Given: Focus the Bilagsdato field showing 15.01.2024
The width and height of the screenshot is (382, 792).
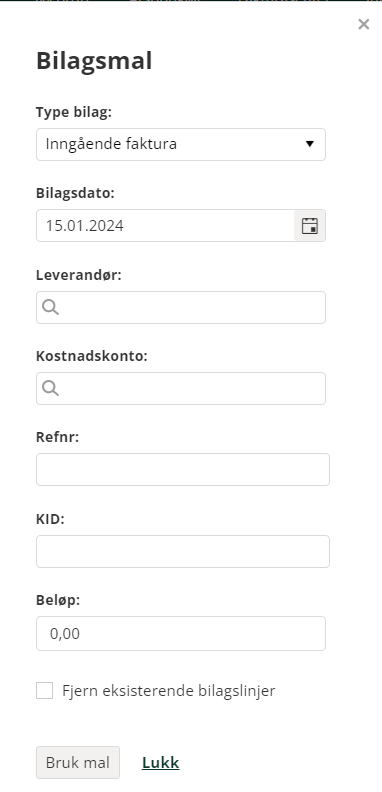Looking at the screenshot, I should pyautogui.click(x=165, y=226).
